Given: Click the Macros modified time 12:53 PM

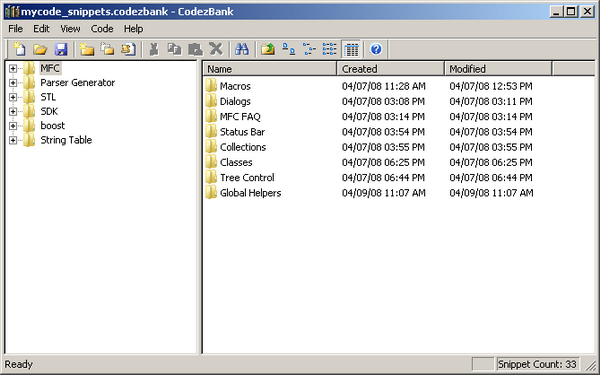Looking at the screenshot, I should pyautogui.click(x=491, y=86).
